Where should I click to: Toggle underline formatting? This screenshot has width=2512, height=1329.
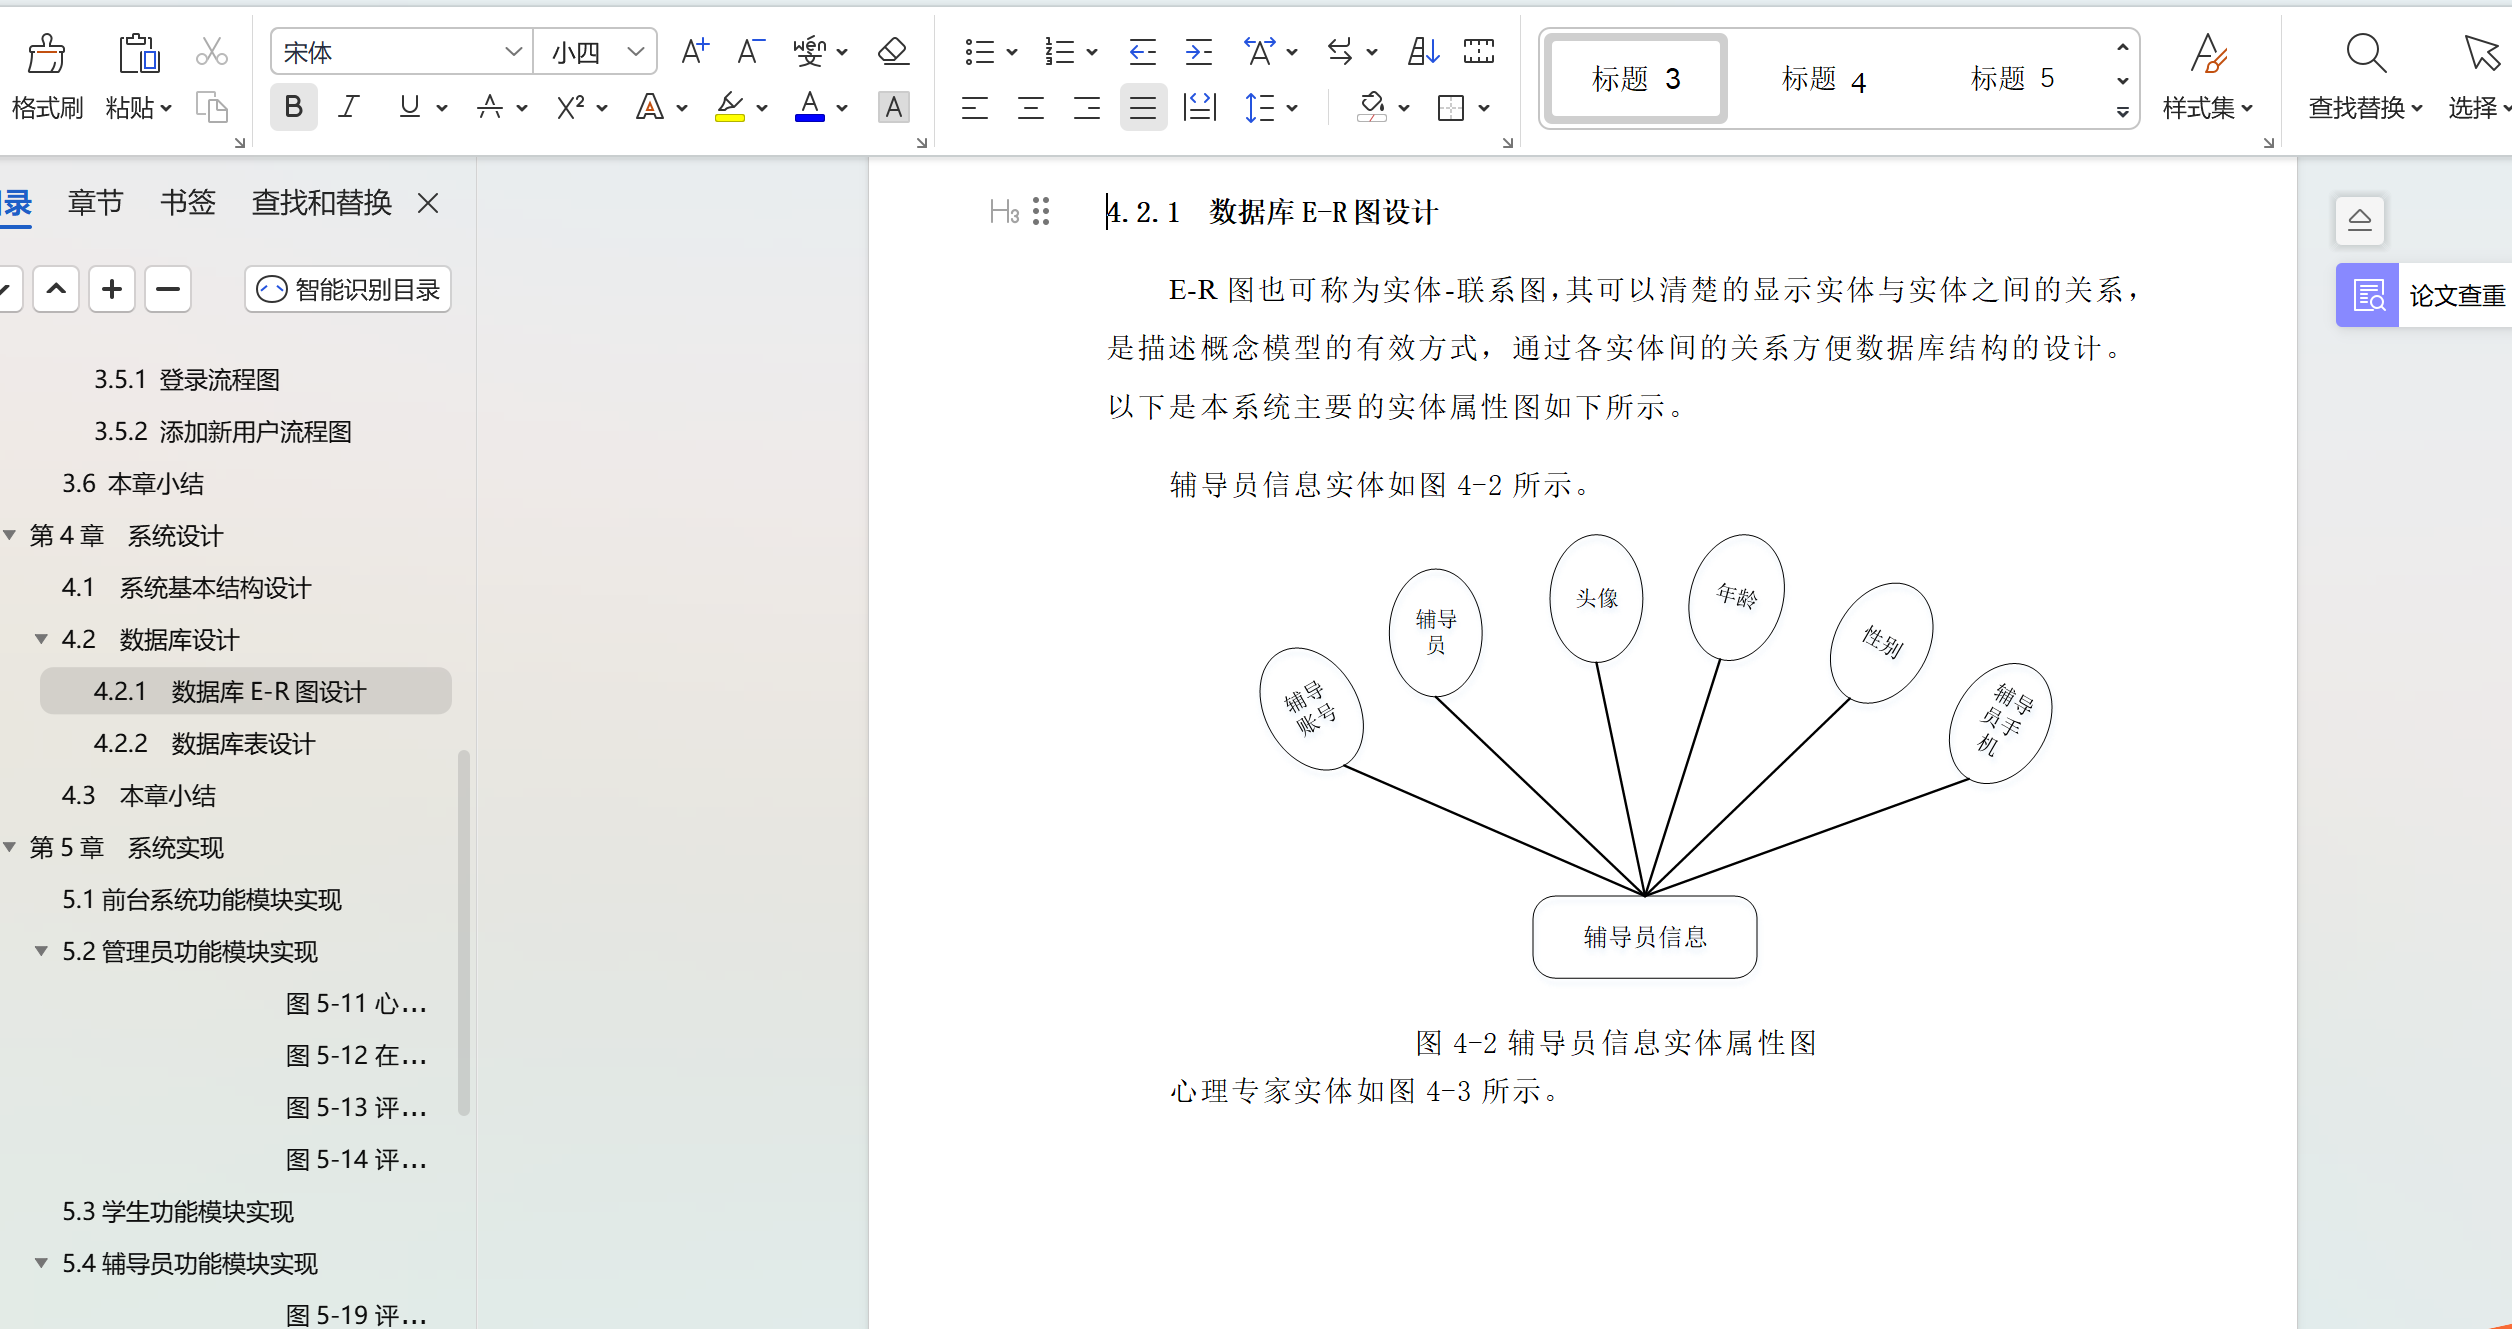[409, 107]
